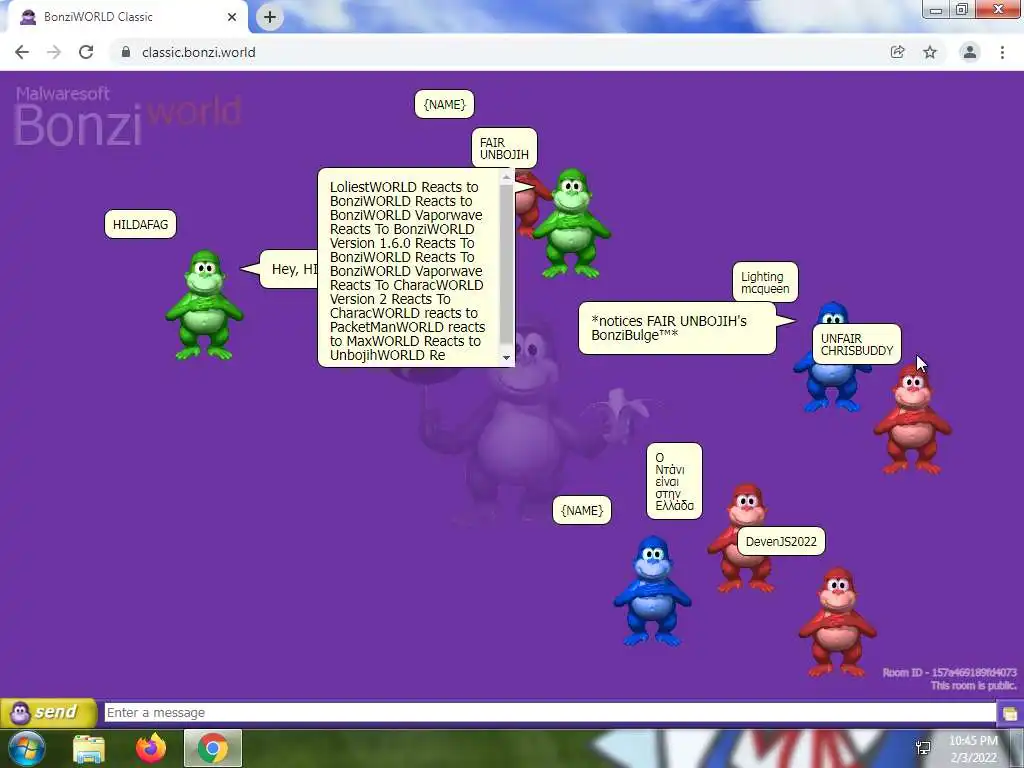Click the HILDAFAG name tag
The width and height of the screenshot is (1024, 768).
(x=140, y=225)
